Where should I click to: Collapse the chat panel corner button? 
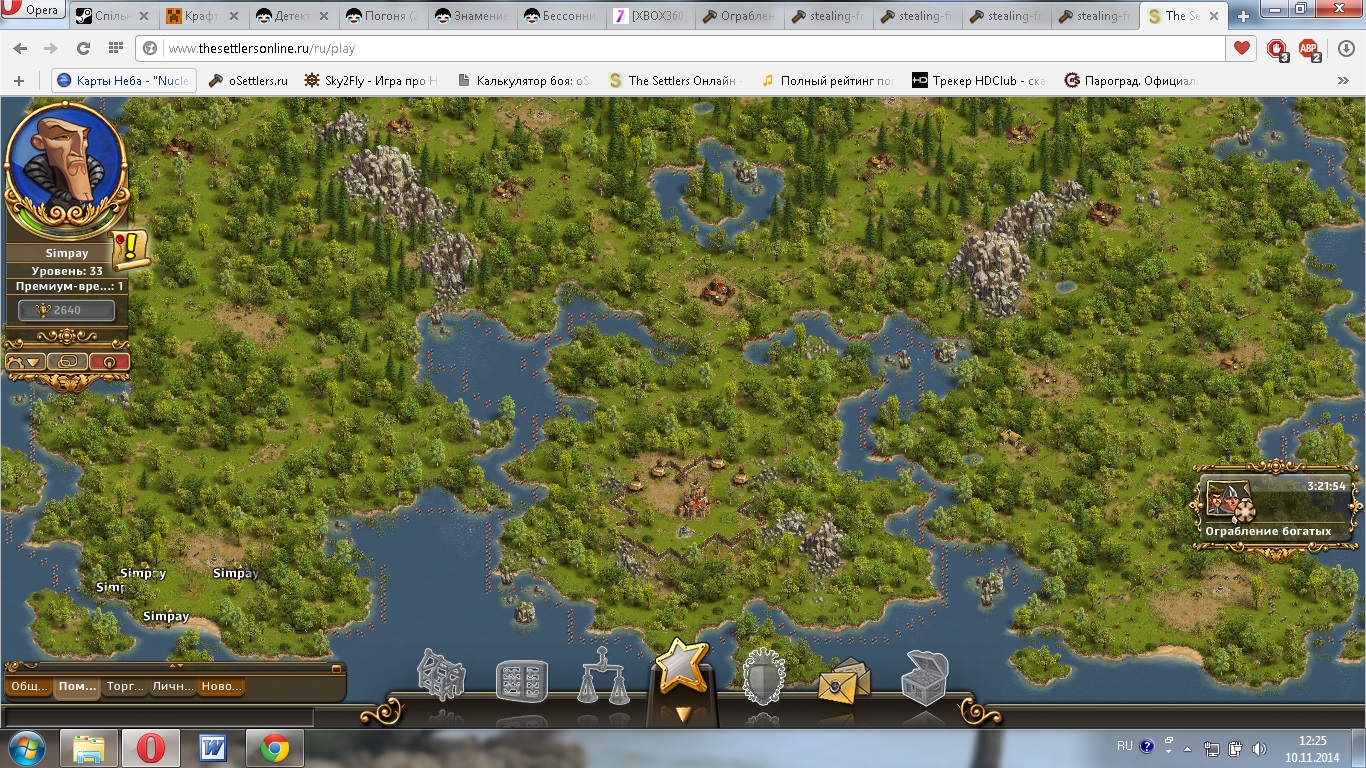point(337,669)
